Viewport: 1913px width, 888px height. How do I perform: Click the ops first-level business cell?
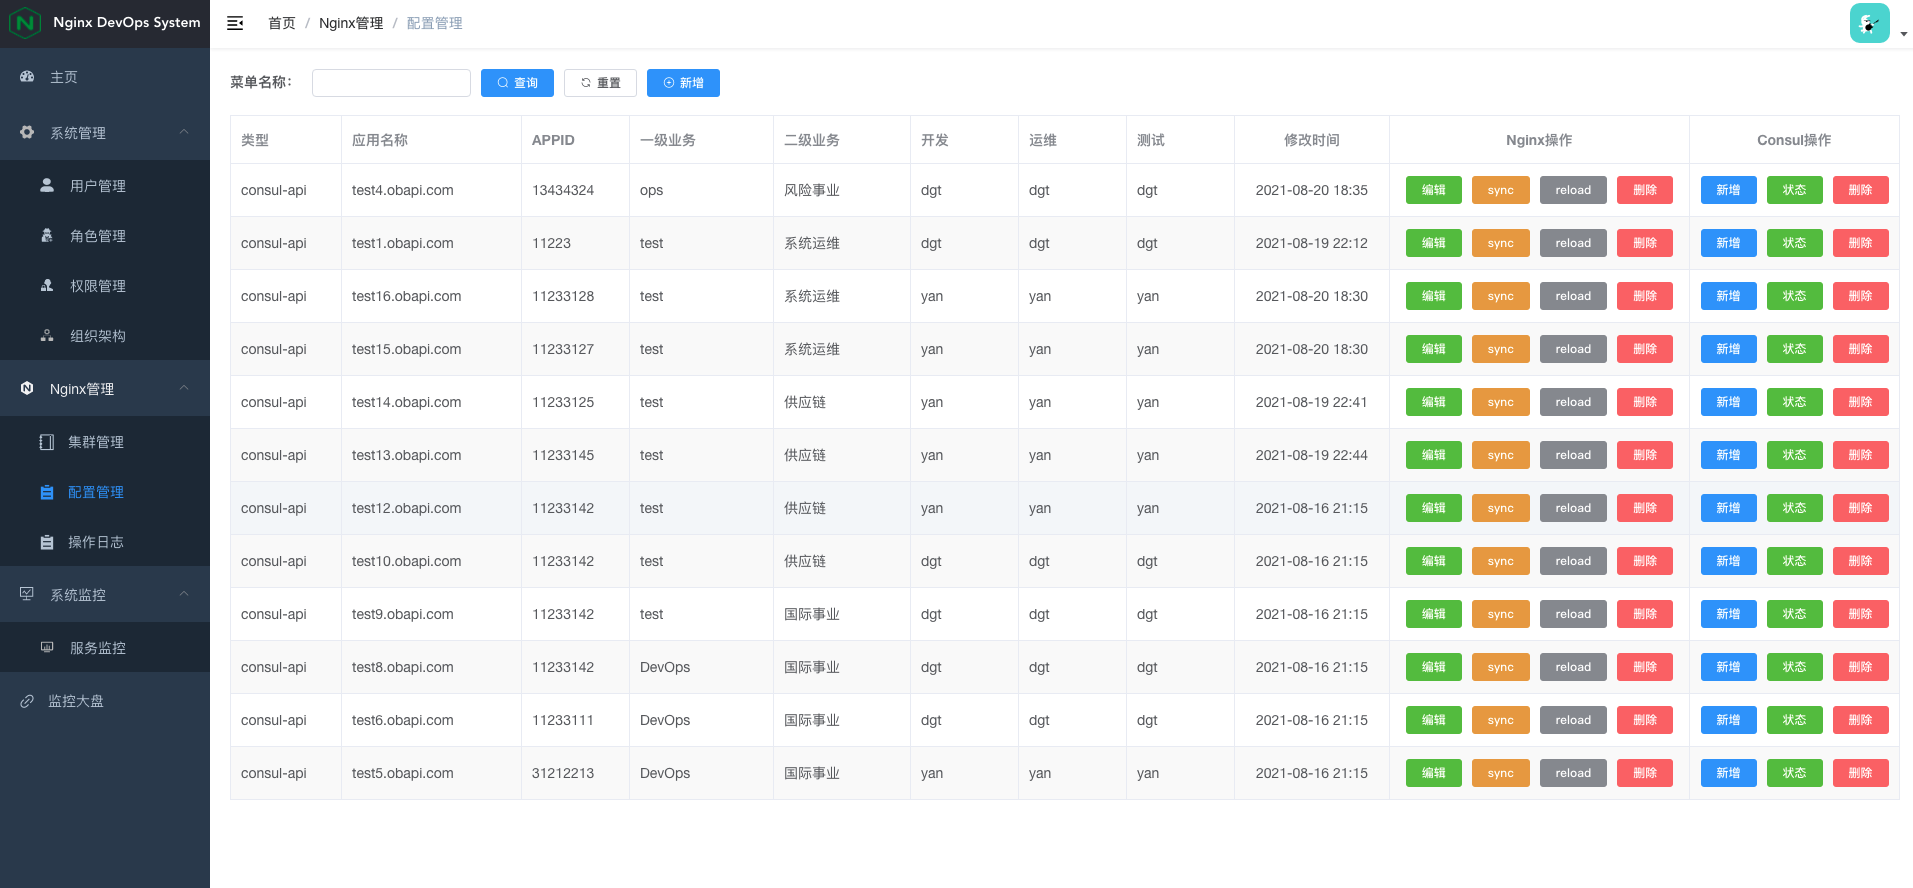[x=651, y=190]
